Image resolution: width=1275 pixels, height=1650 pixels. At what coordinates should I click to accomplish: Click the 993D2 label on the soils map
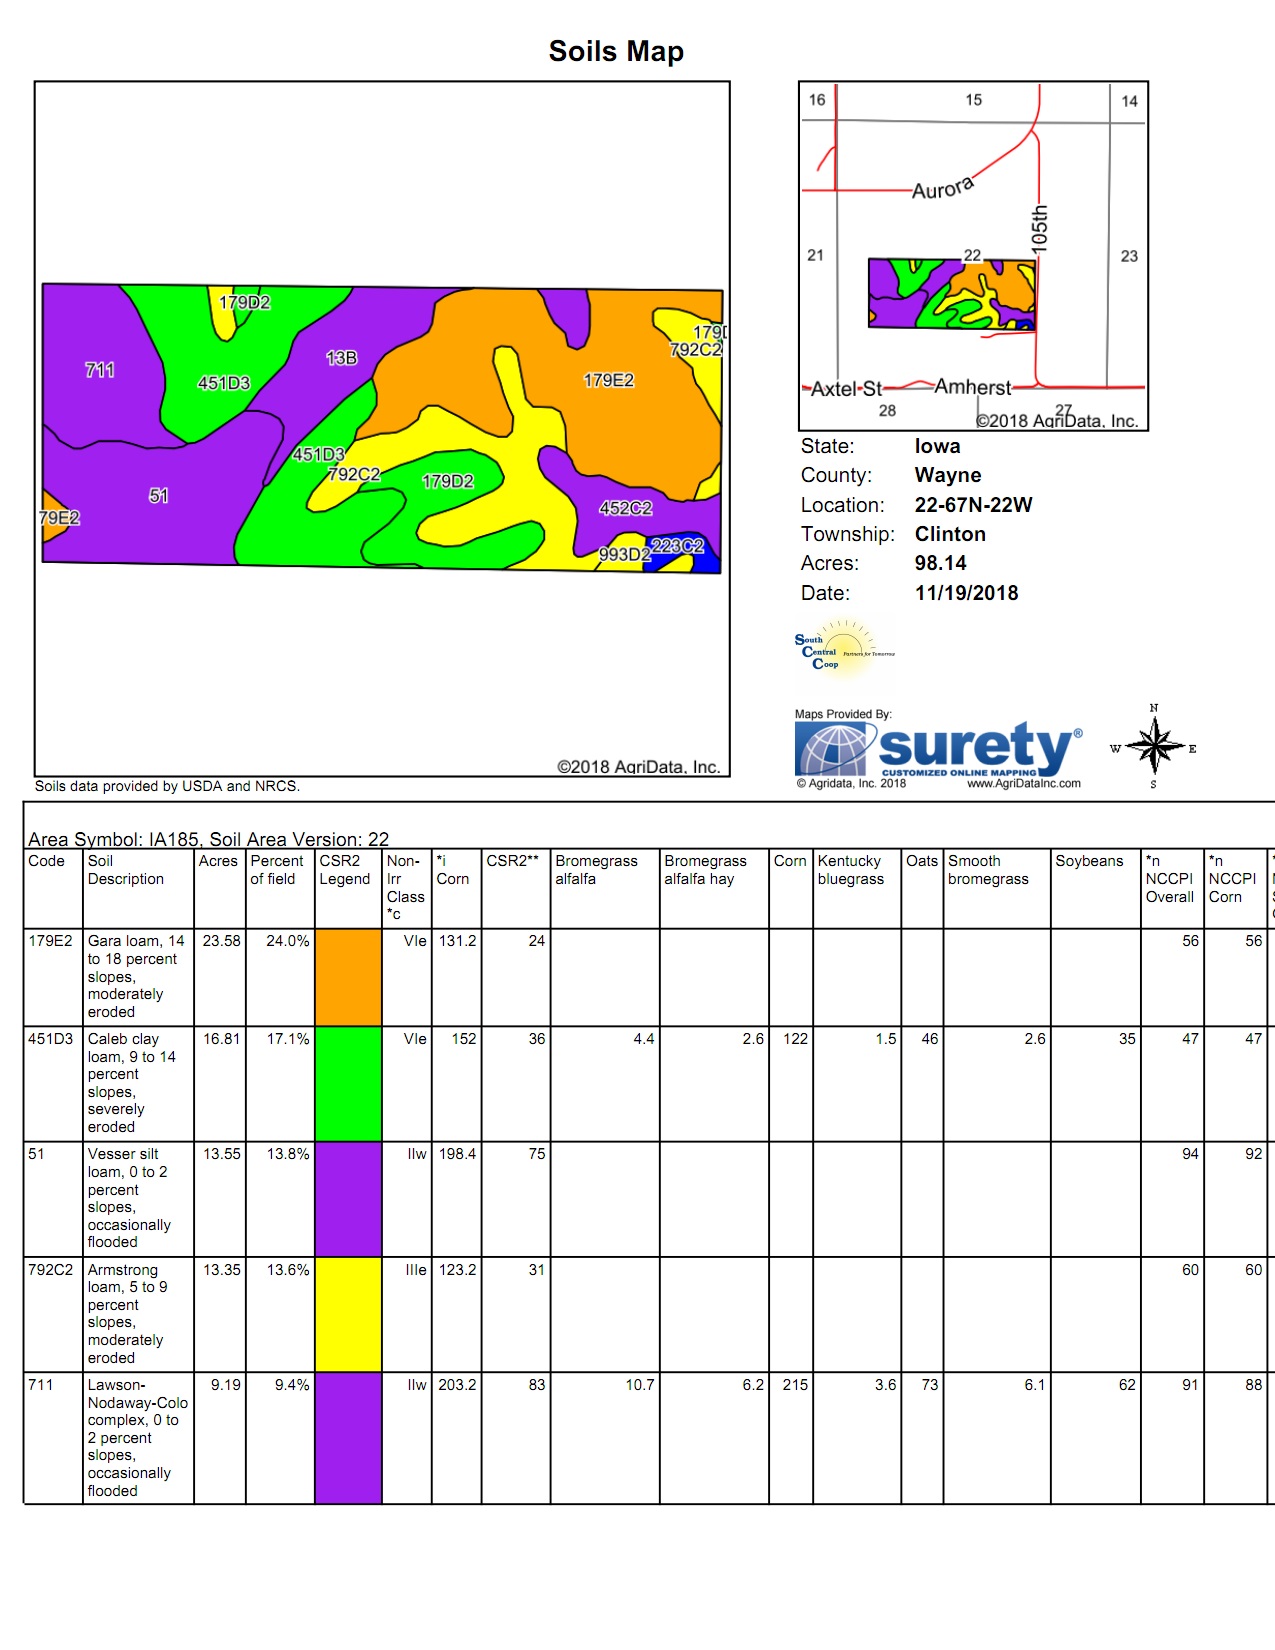click(624, 554)
